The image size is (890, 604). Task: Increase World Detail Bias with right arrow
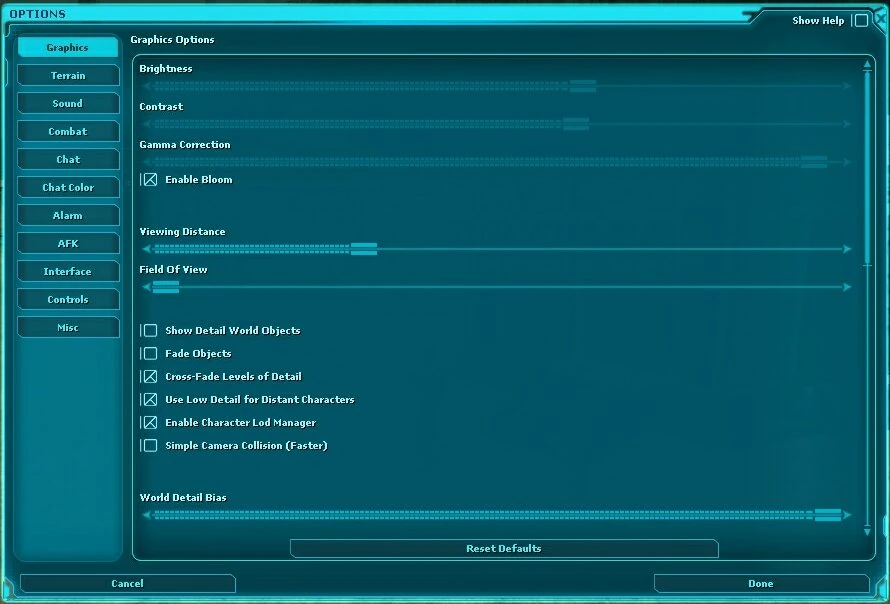(847, 515)
